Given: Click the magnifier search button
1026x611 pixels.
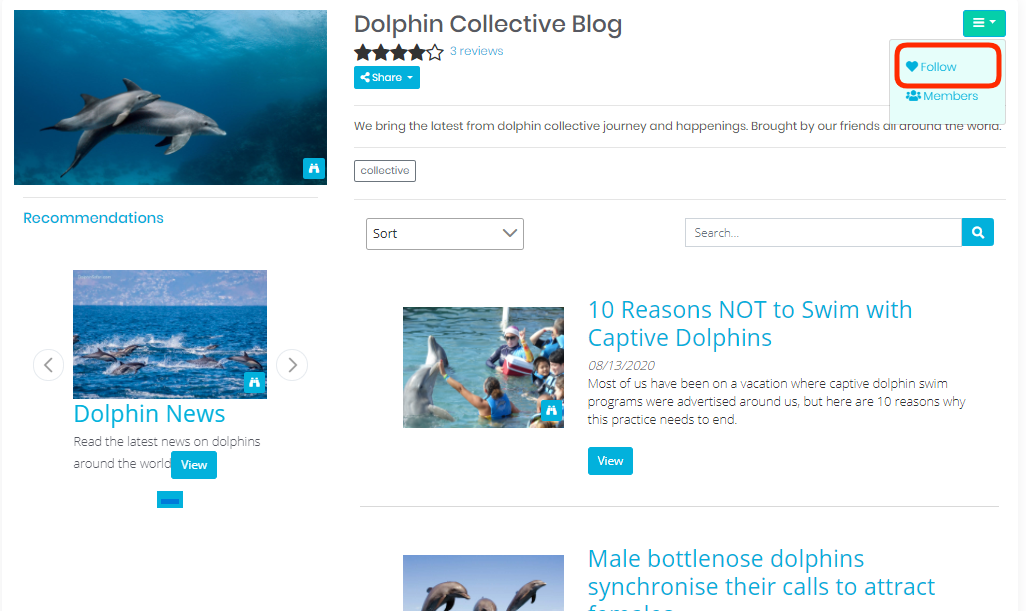Looking at the screenshot, I should (x=978, y=232).
